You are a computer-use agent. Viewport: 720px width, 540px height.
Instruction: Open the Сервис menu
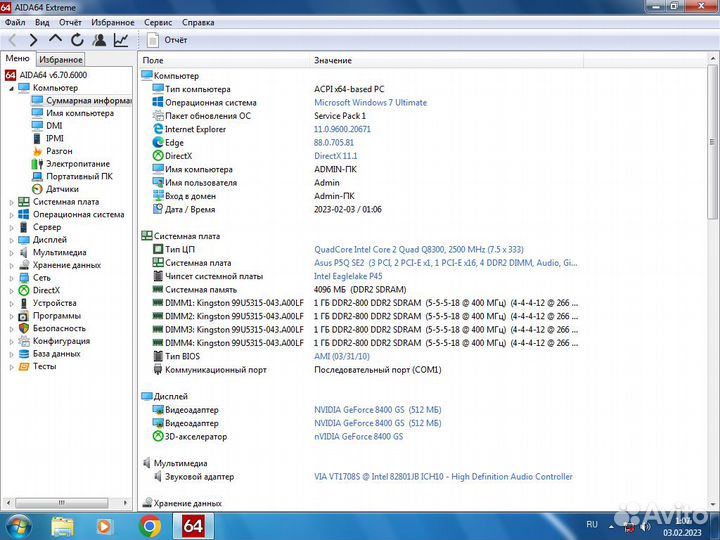tap(158, 22)
